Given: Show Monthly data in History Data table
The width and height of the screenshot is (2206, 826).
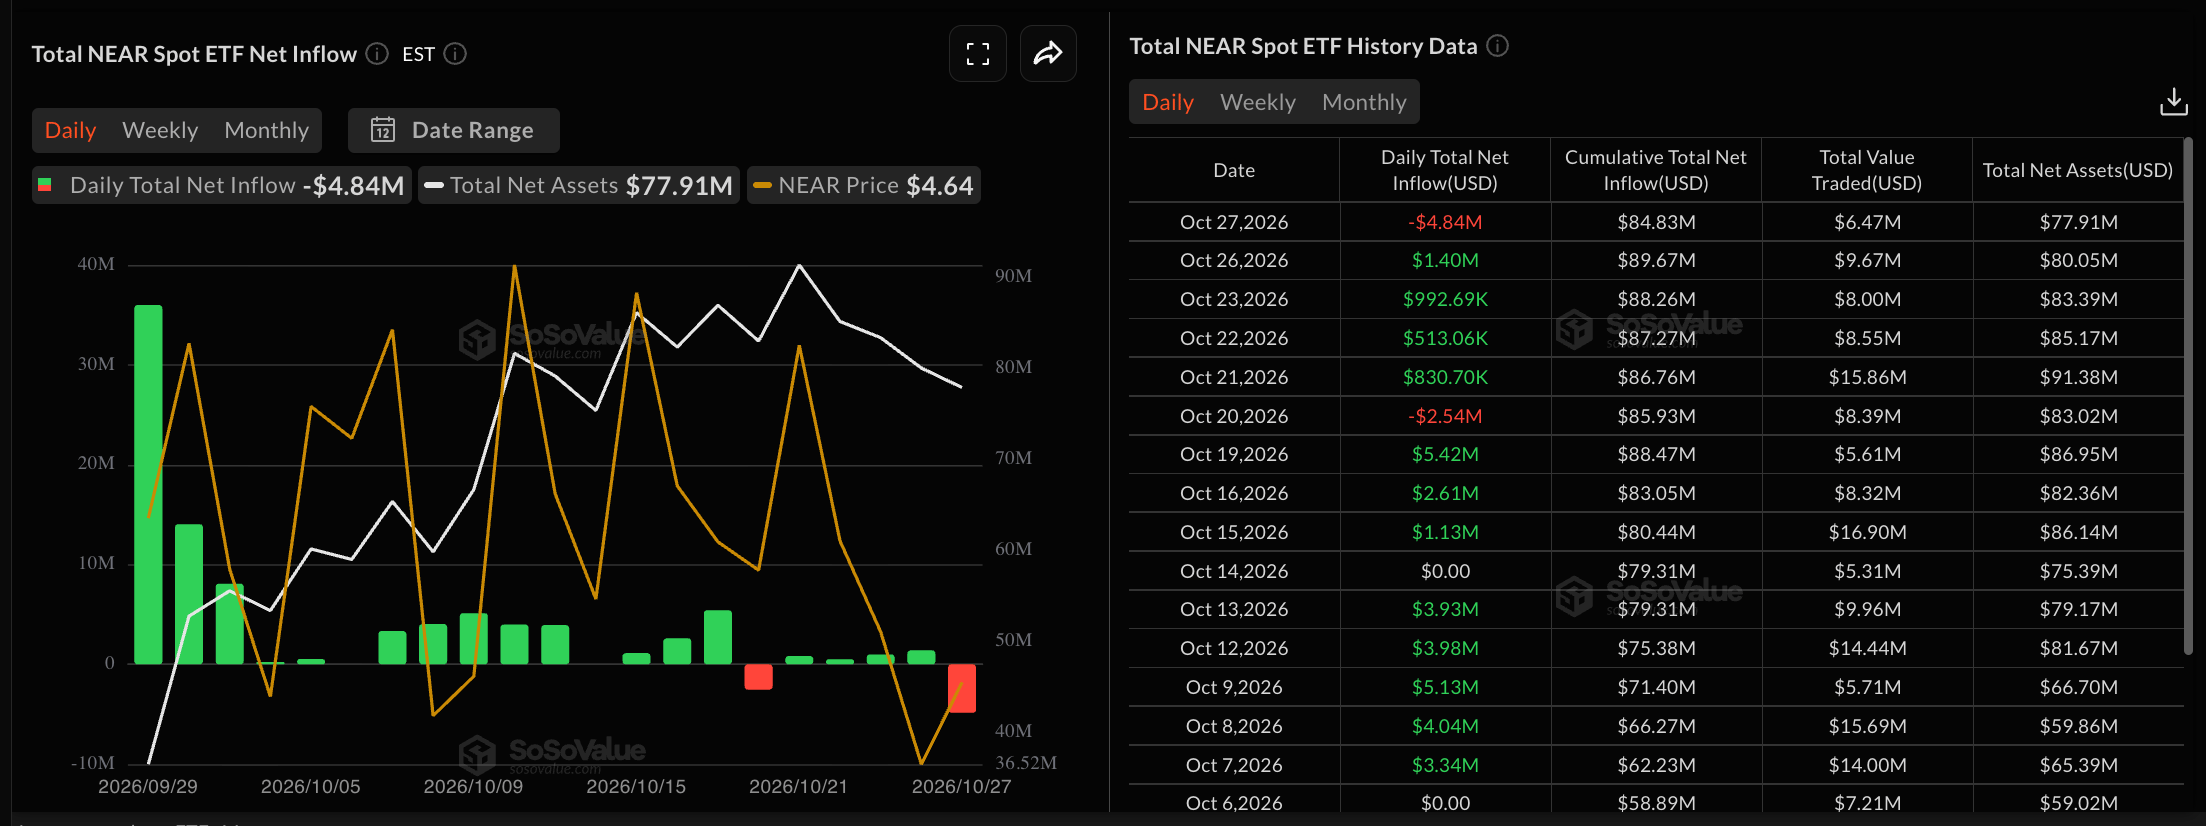Looking at the screenshot, I should (x=1364, y=102).
